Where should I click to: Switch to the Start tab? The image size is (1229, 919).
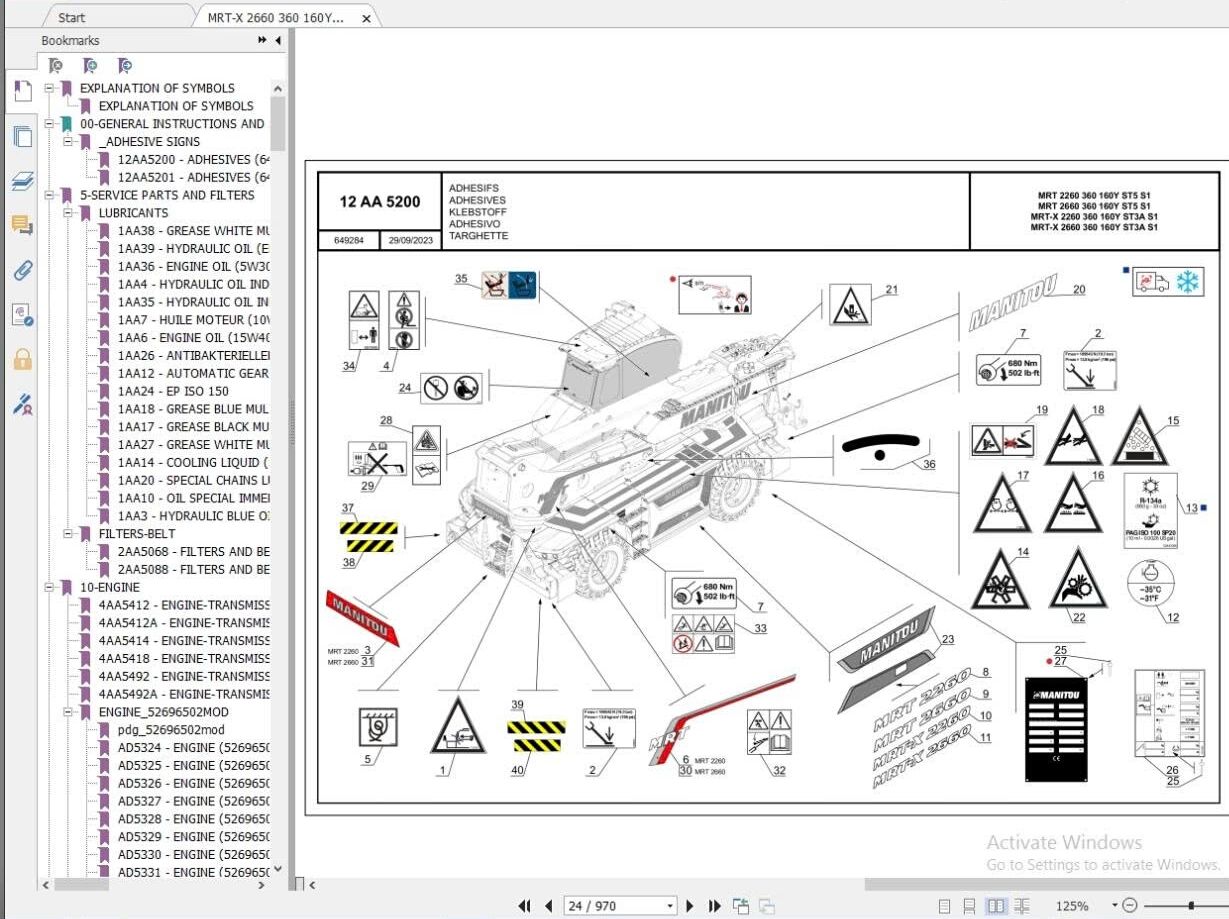(72, 18)
